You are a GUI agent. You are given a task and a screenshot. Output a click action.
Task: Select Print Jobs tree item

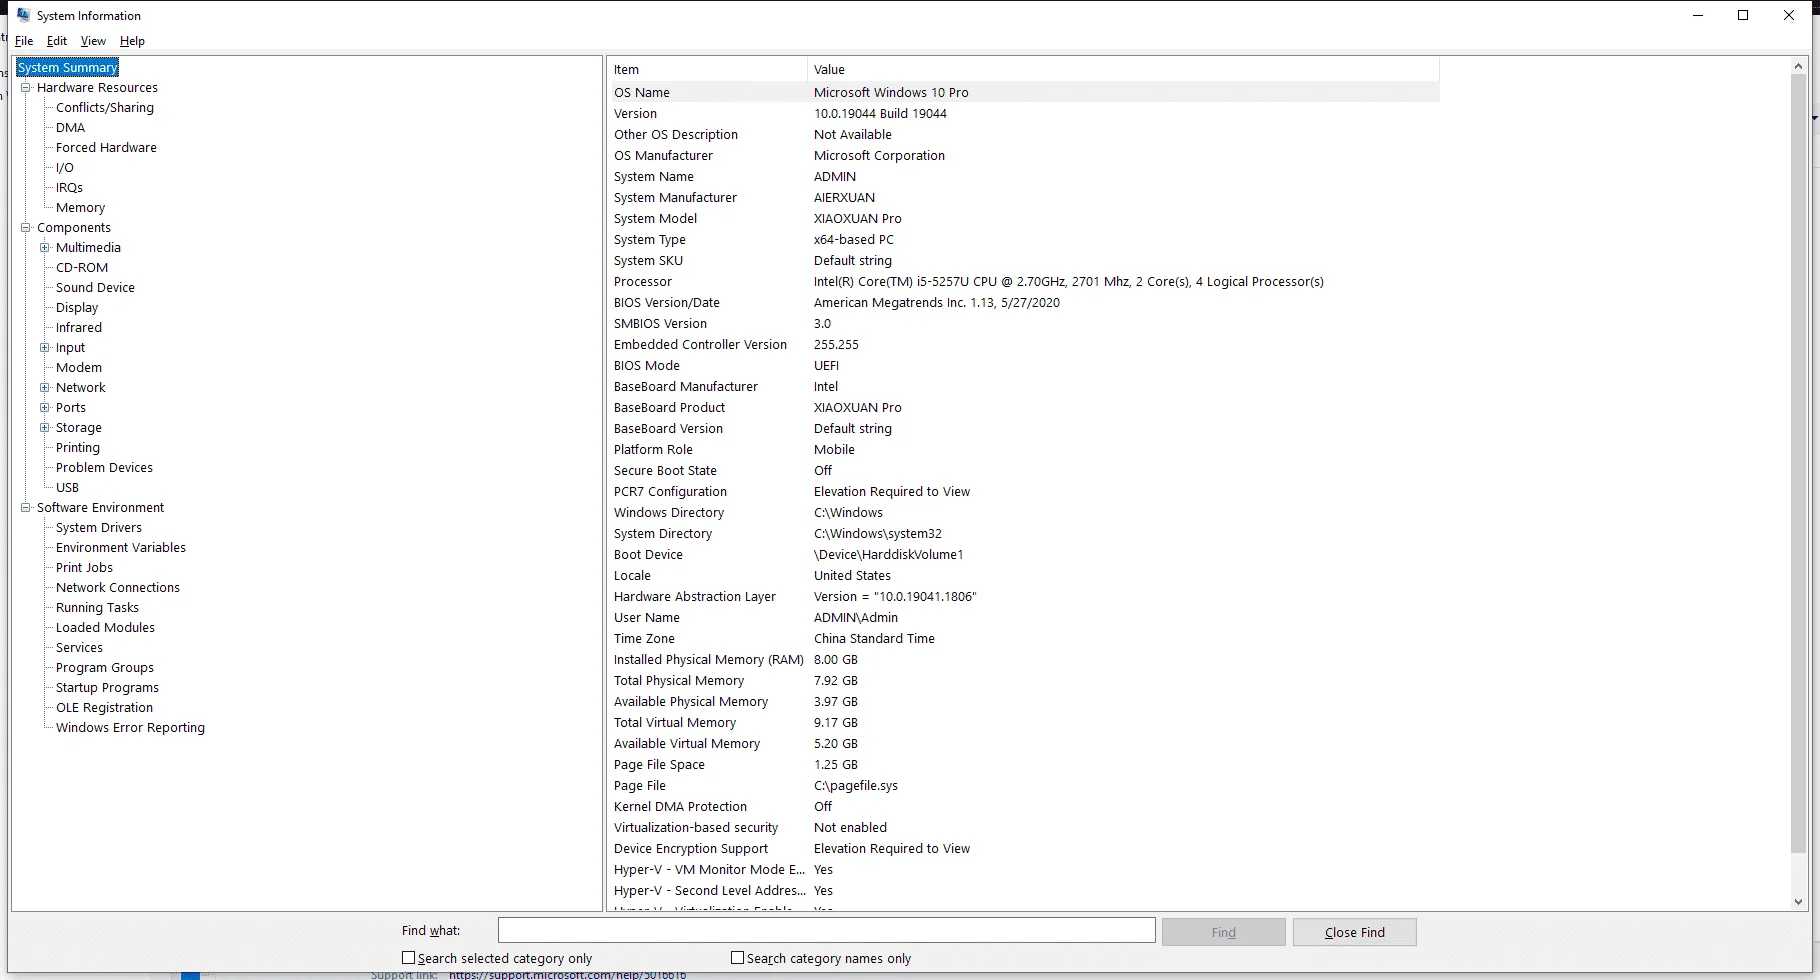(84, 568)
